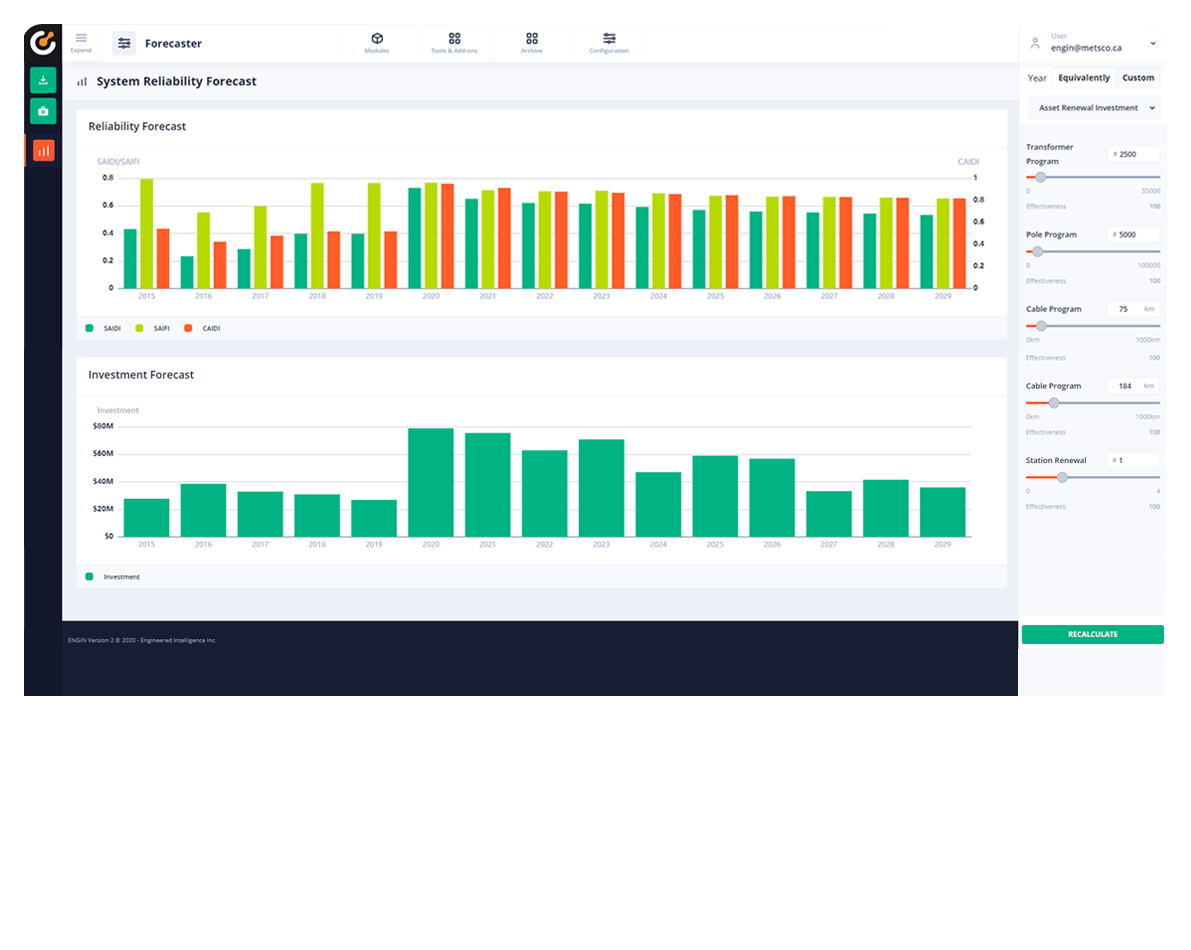
Task: Open the Modules cube icon
Action: coord(377,43)
